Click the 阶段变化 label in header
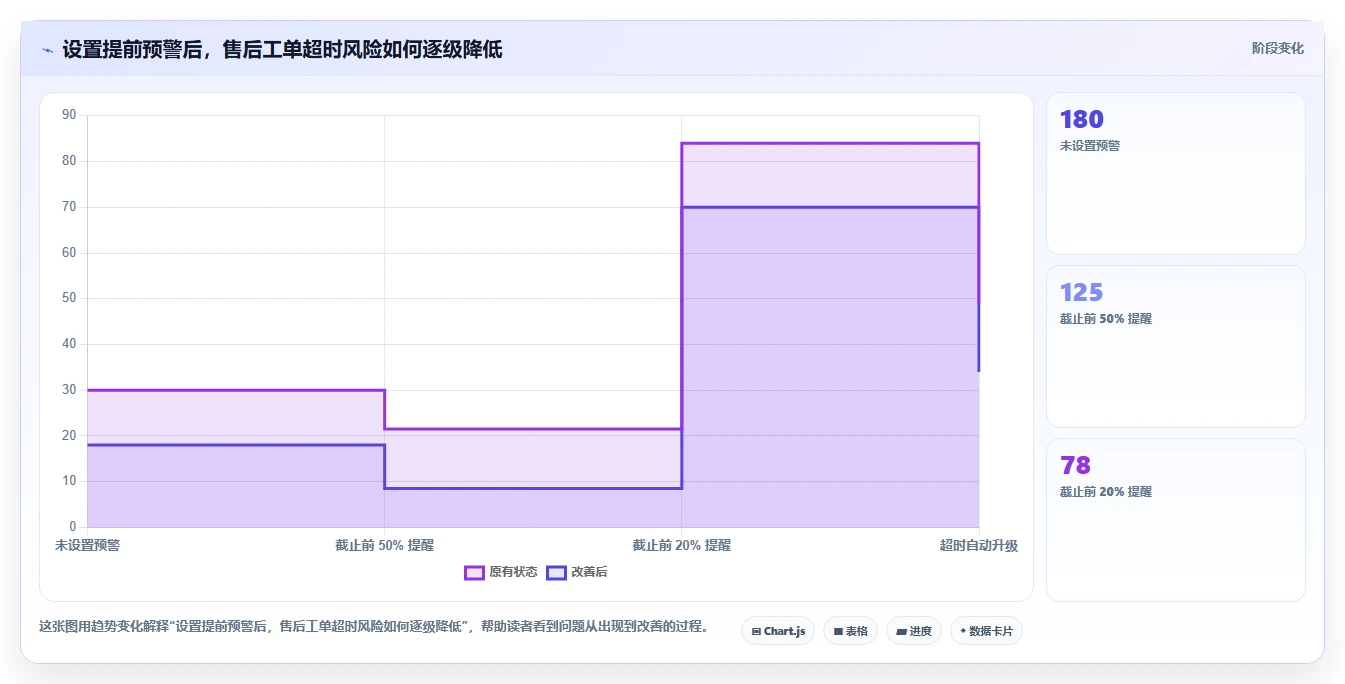The height and width of the screenshot is (684, 1345). coord(1277,48)
